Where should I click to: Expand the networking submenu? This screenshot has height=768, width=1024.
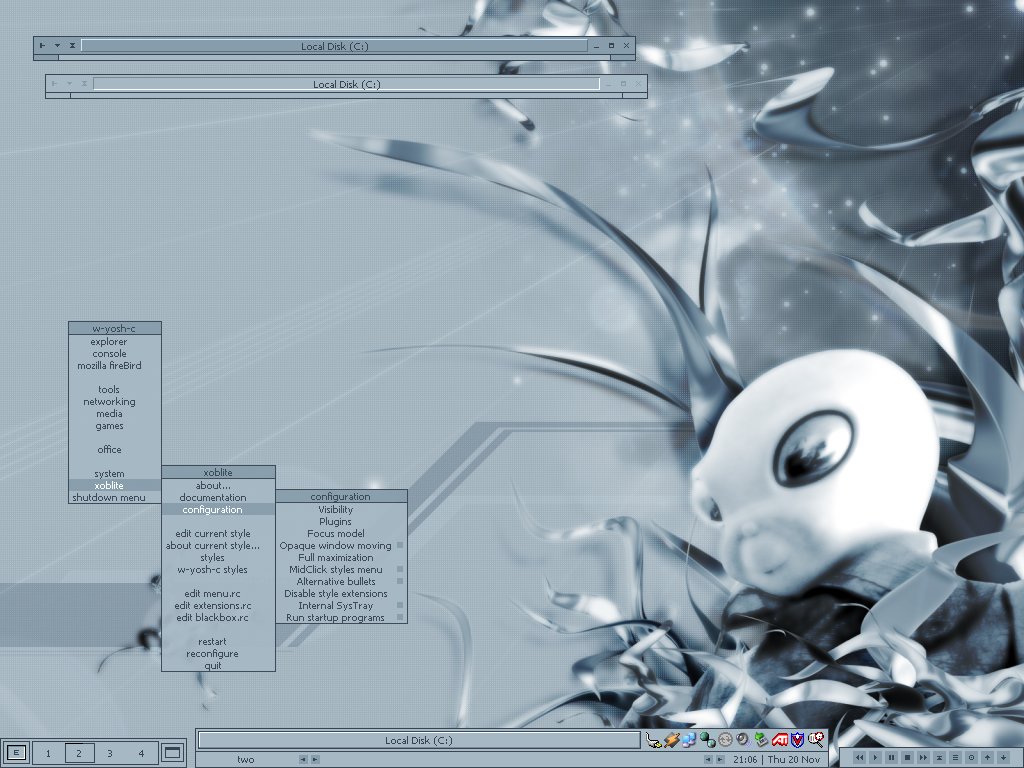click(x=114, y=402)
